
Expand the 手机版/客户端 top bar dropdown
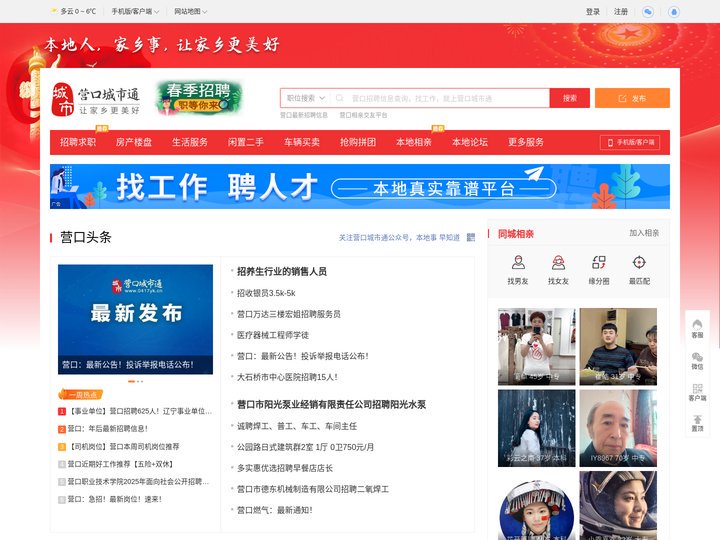pos(135,11)
